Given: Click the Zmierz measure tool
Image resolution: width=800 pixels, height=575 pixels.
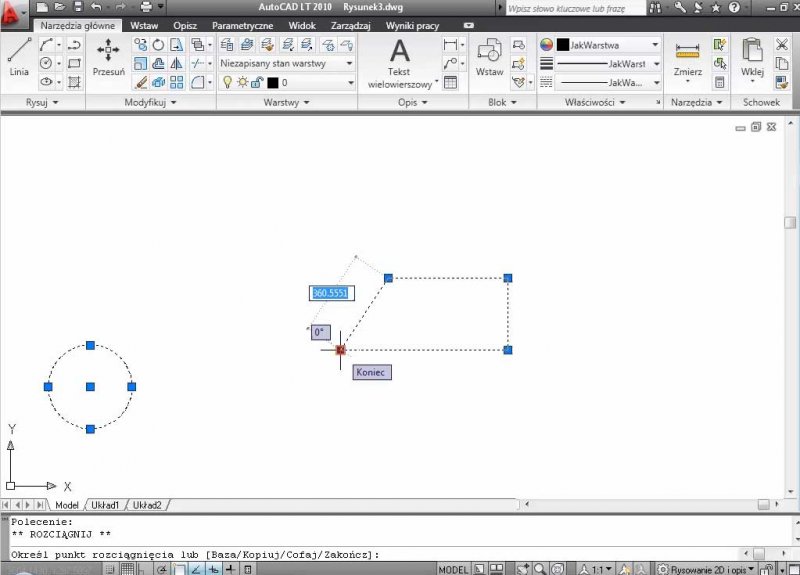Looking at the screenshot, I should (x=687, y=58).
